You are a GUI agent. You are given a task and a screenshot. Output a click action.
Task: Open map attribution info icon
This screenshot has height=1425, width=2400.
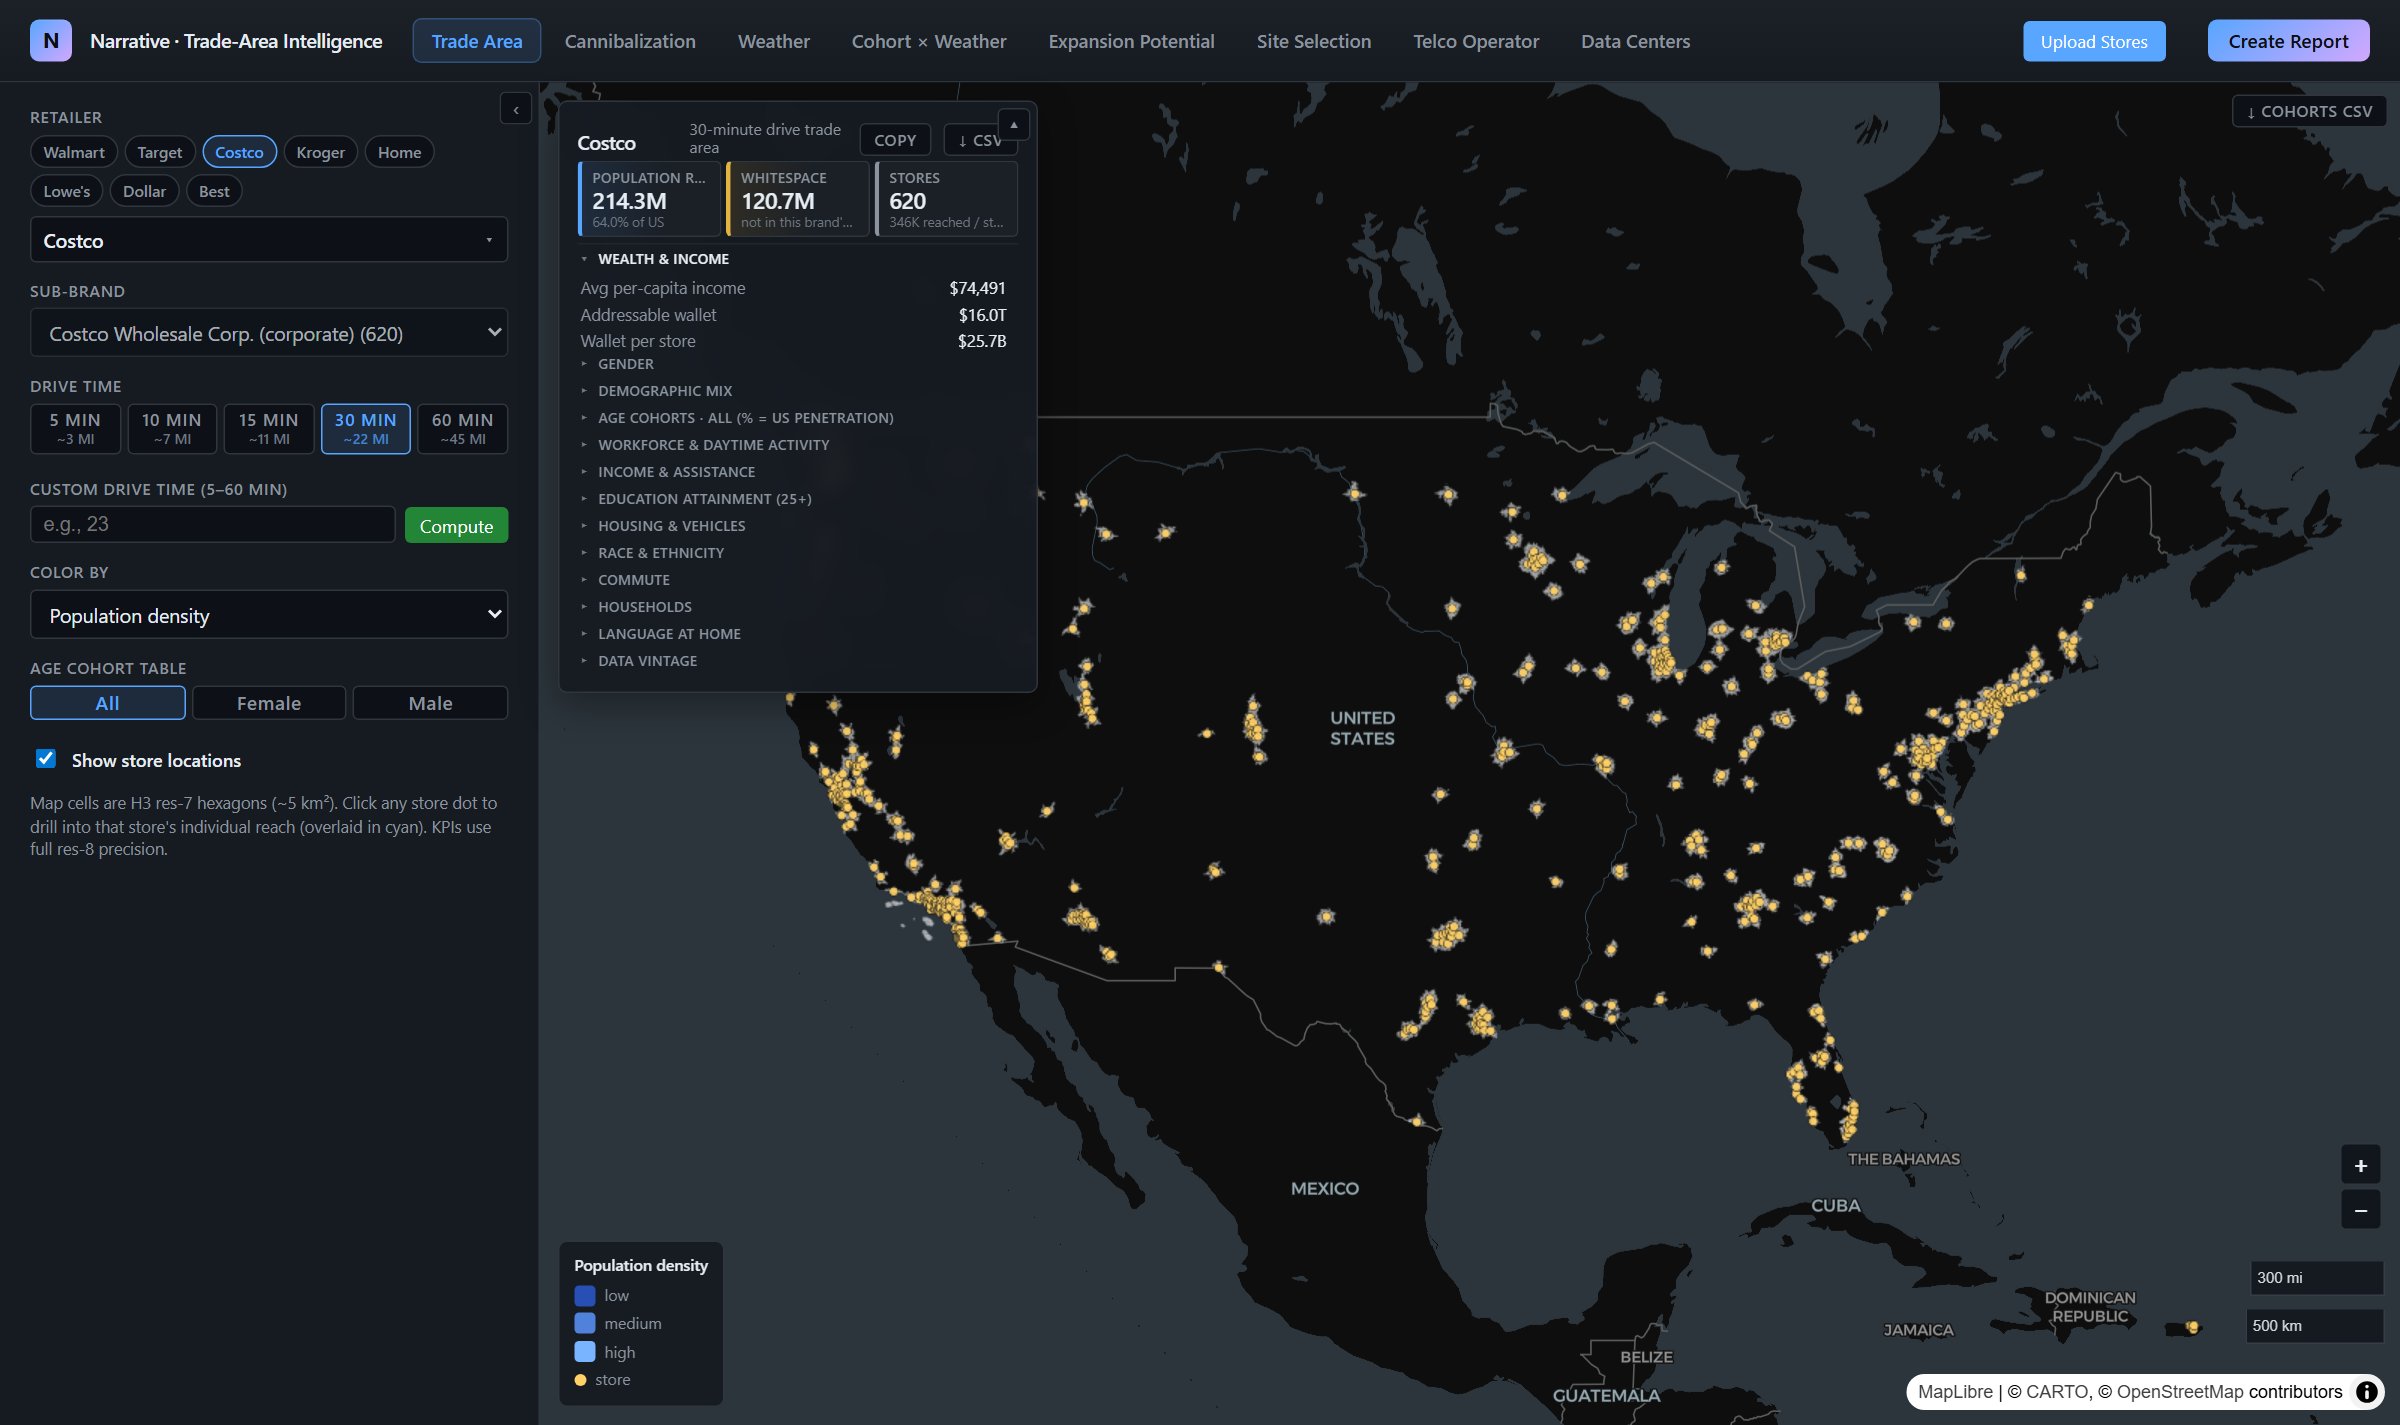(2366, 1392)
